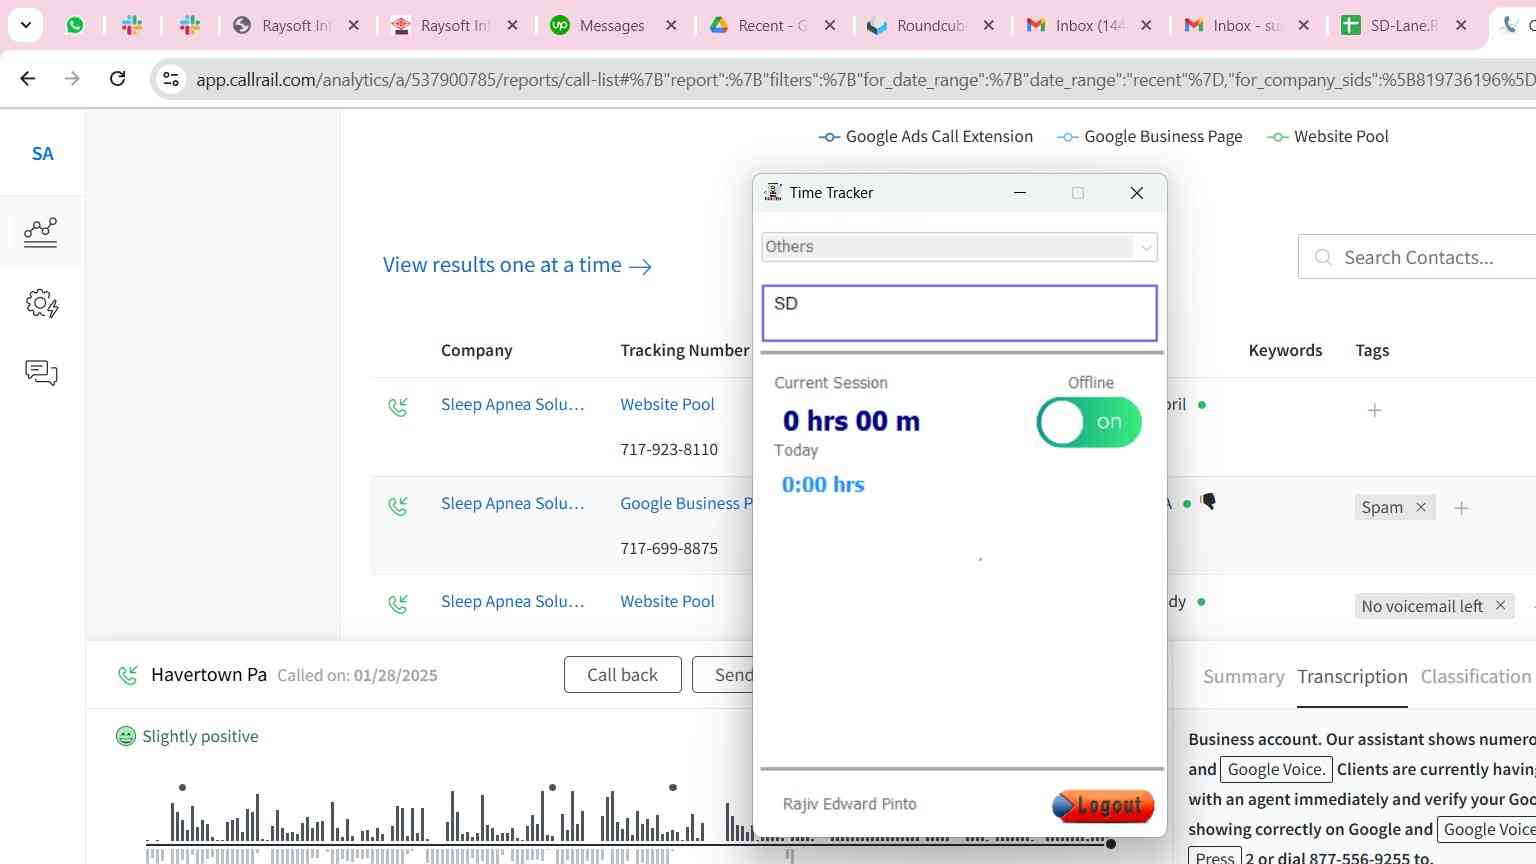Click inbound call icon on 717-923-8110 row

(398, 407)
